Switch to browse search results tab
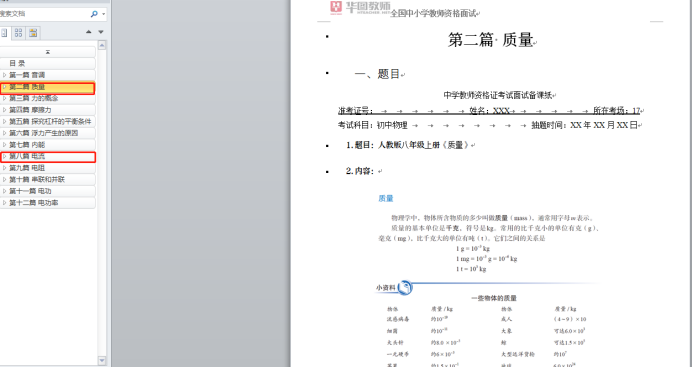This screenshot has width=693, height=367. coord(33,33)
